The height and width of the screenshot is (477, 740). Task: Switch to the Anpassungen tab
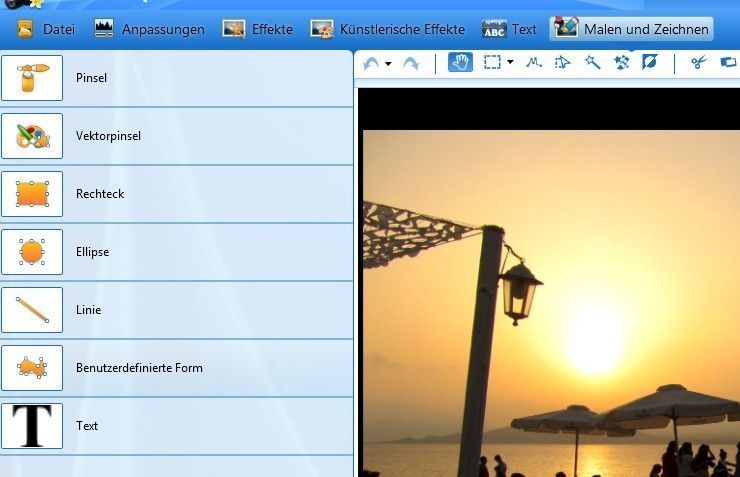[149, 29]
